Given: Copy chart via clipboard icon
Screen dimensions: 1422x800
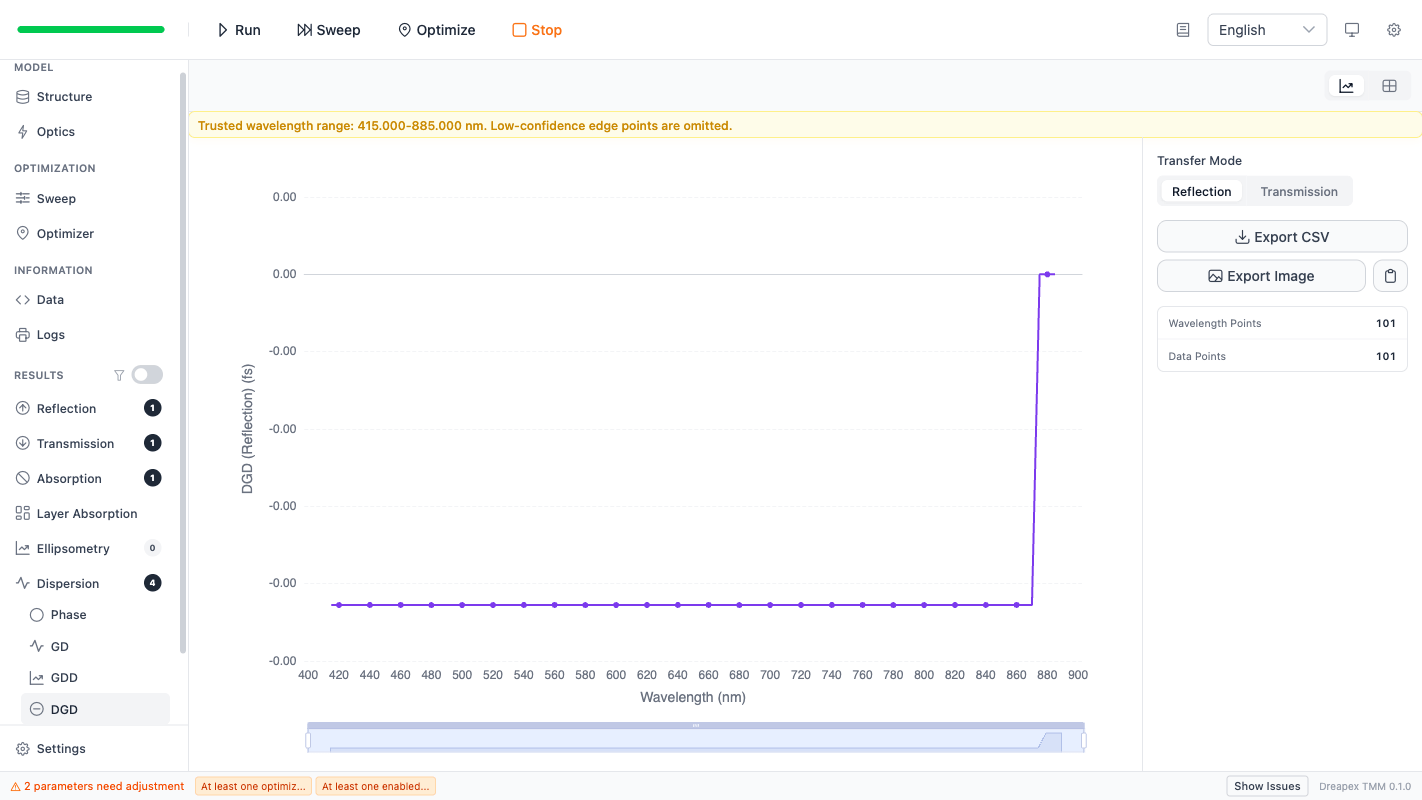Looking at the screenshot, I should click(x=1390, y=275).
